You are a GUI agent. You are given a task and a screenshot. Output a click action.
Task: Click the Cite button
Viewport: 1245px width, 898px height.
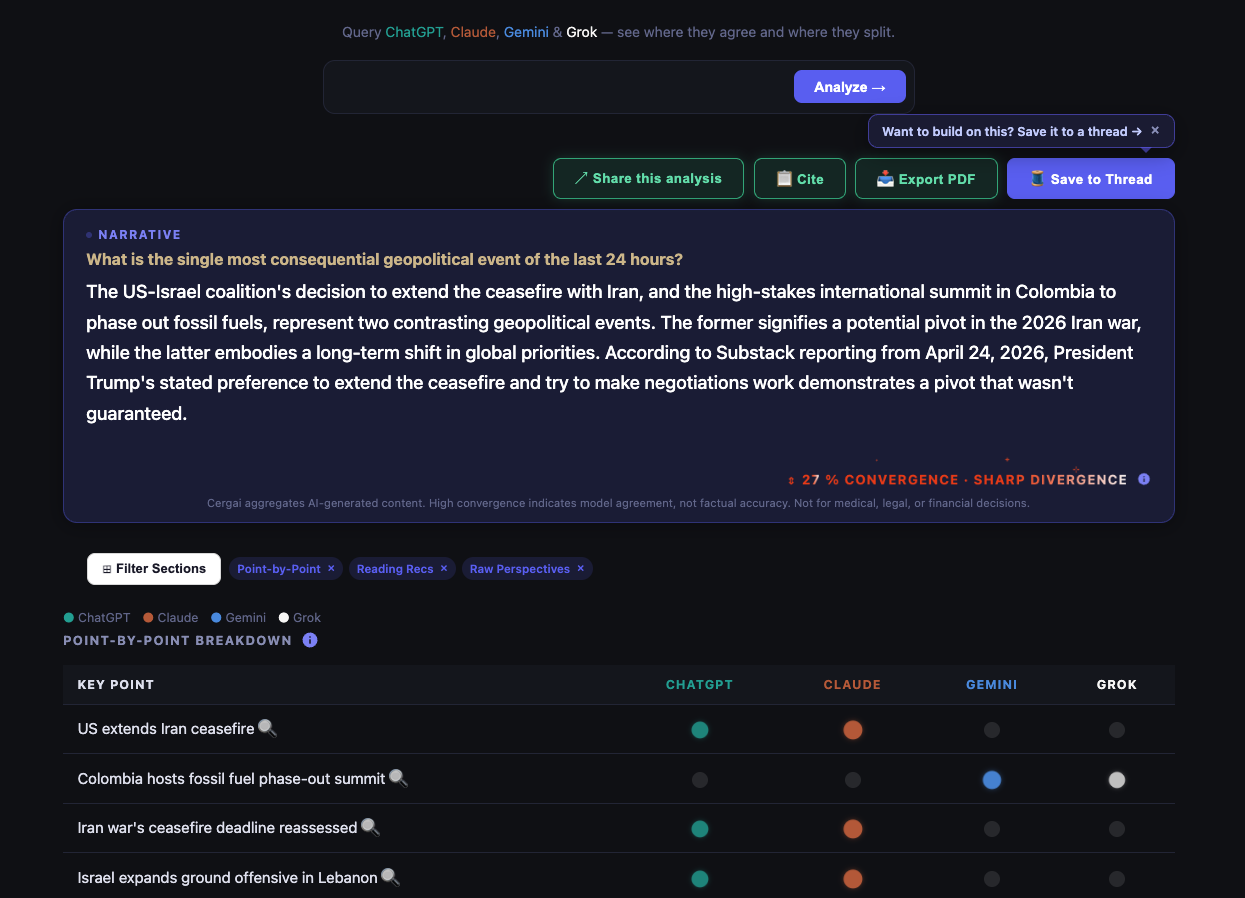(800, 178)
